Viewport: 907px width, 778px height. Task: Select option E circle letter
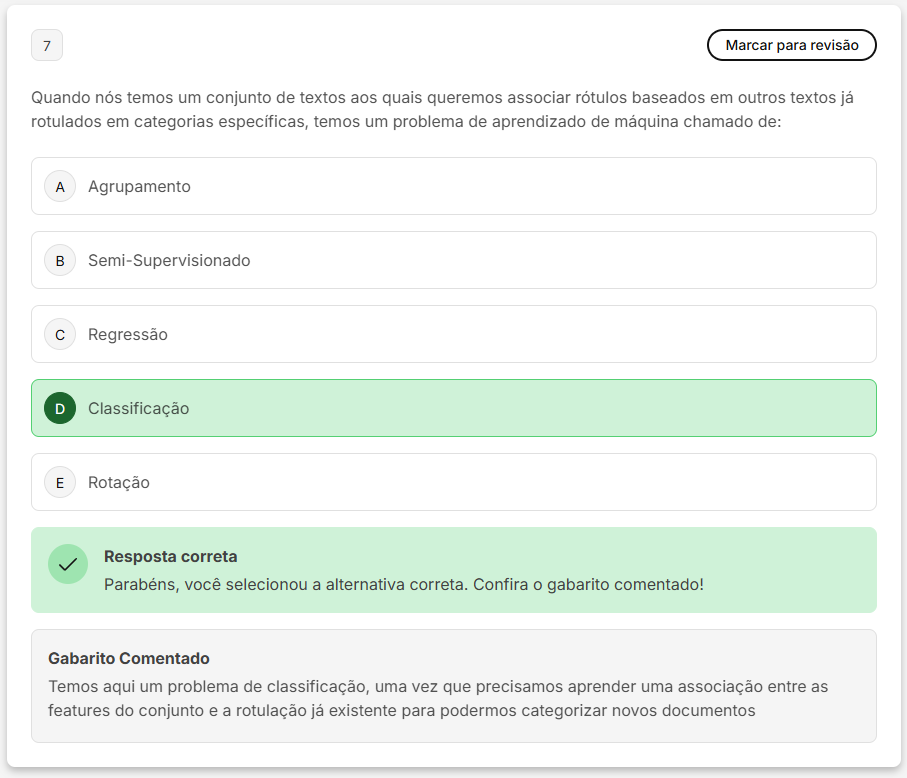(x=60, y=482)
